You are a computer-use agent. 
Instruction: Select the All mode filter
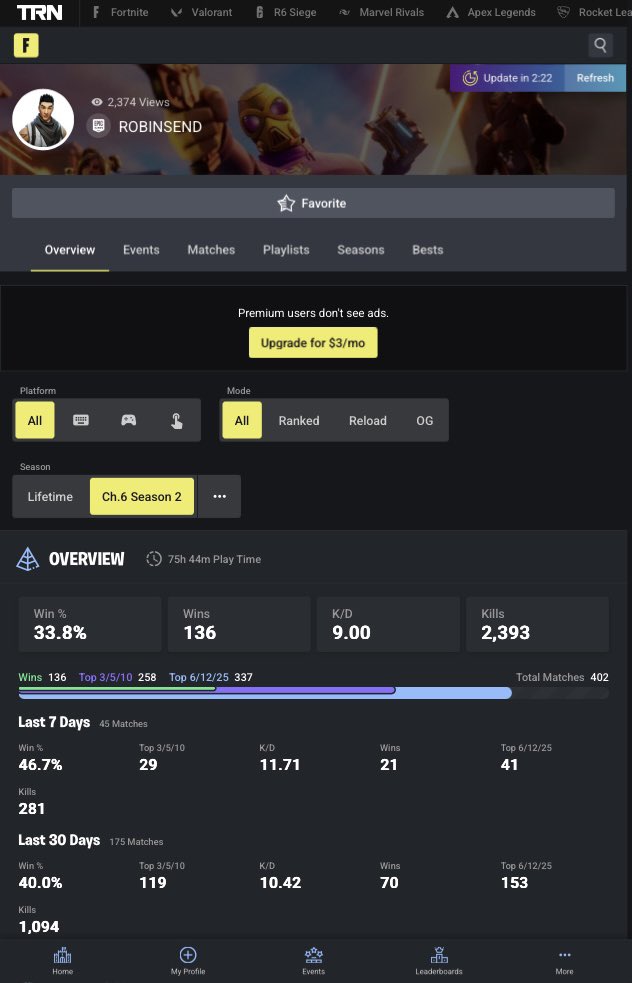click(x=242, y=420)
